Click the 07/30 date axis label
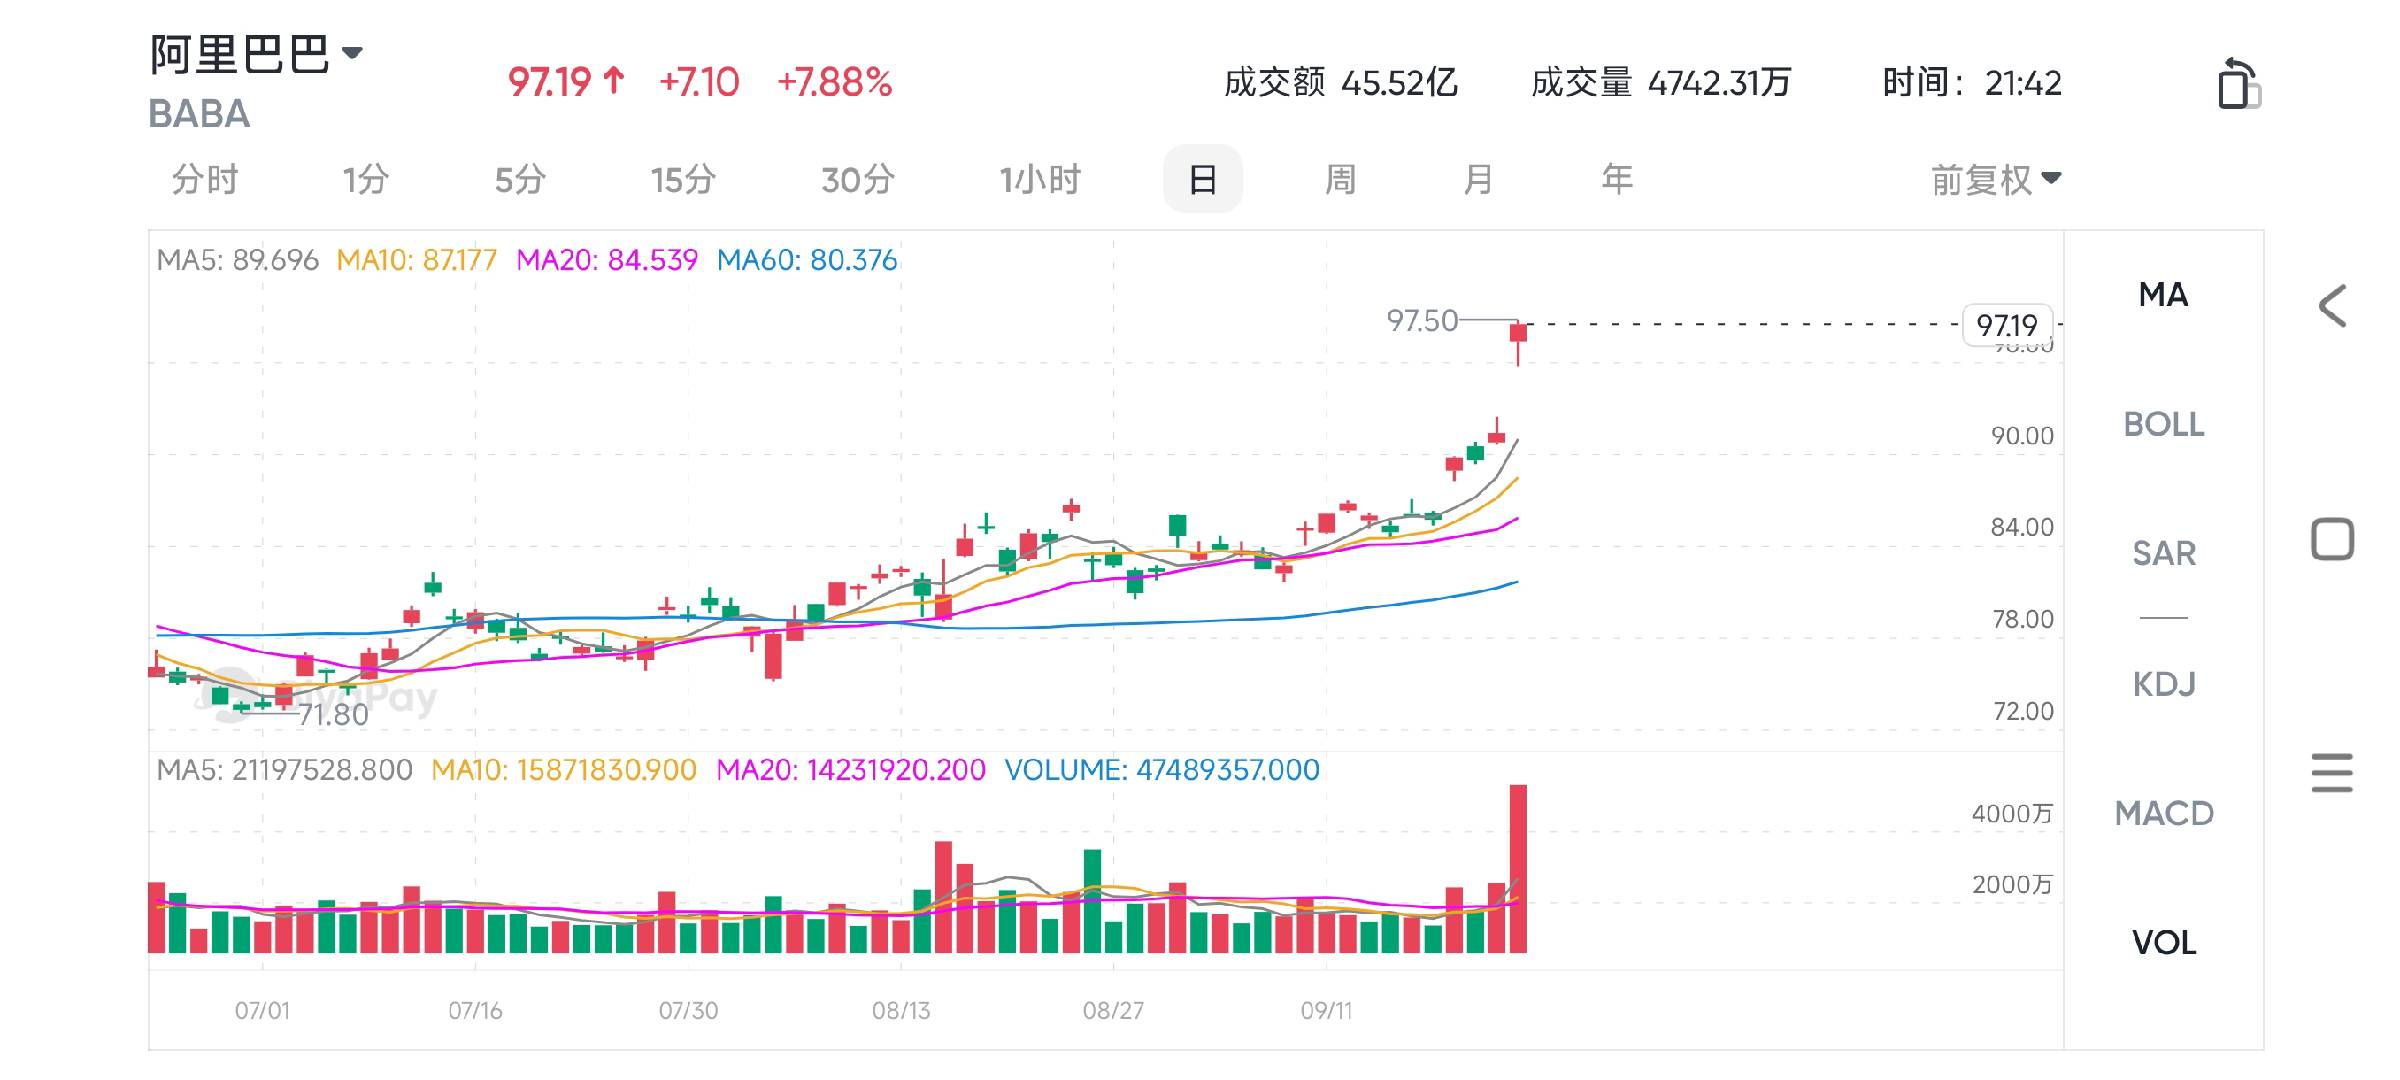 pyautogui.click(x=688, y=1011)
